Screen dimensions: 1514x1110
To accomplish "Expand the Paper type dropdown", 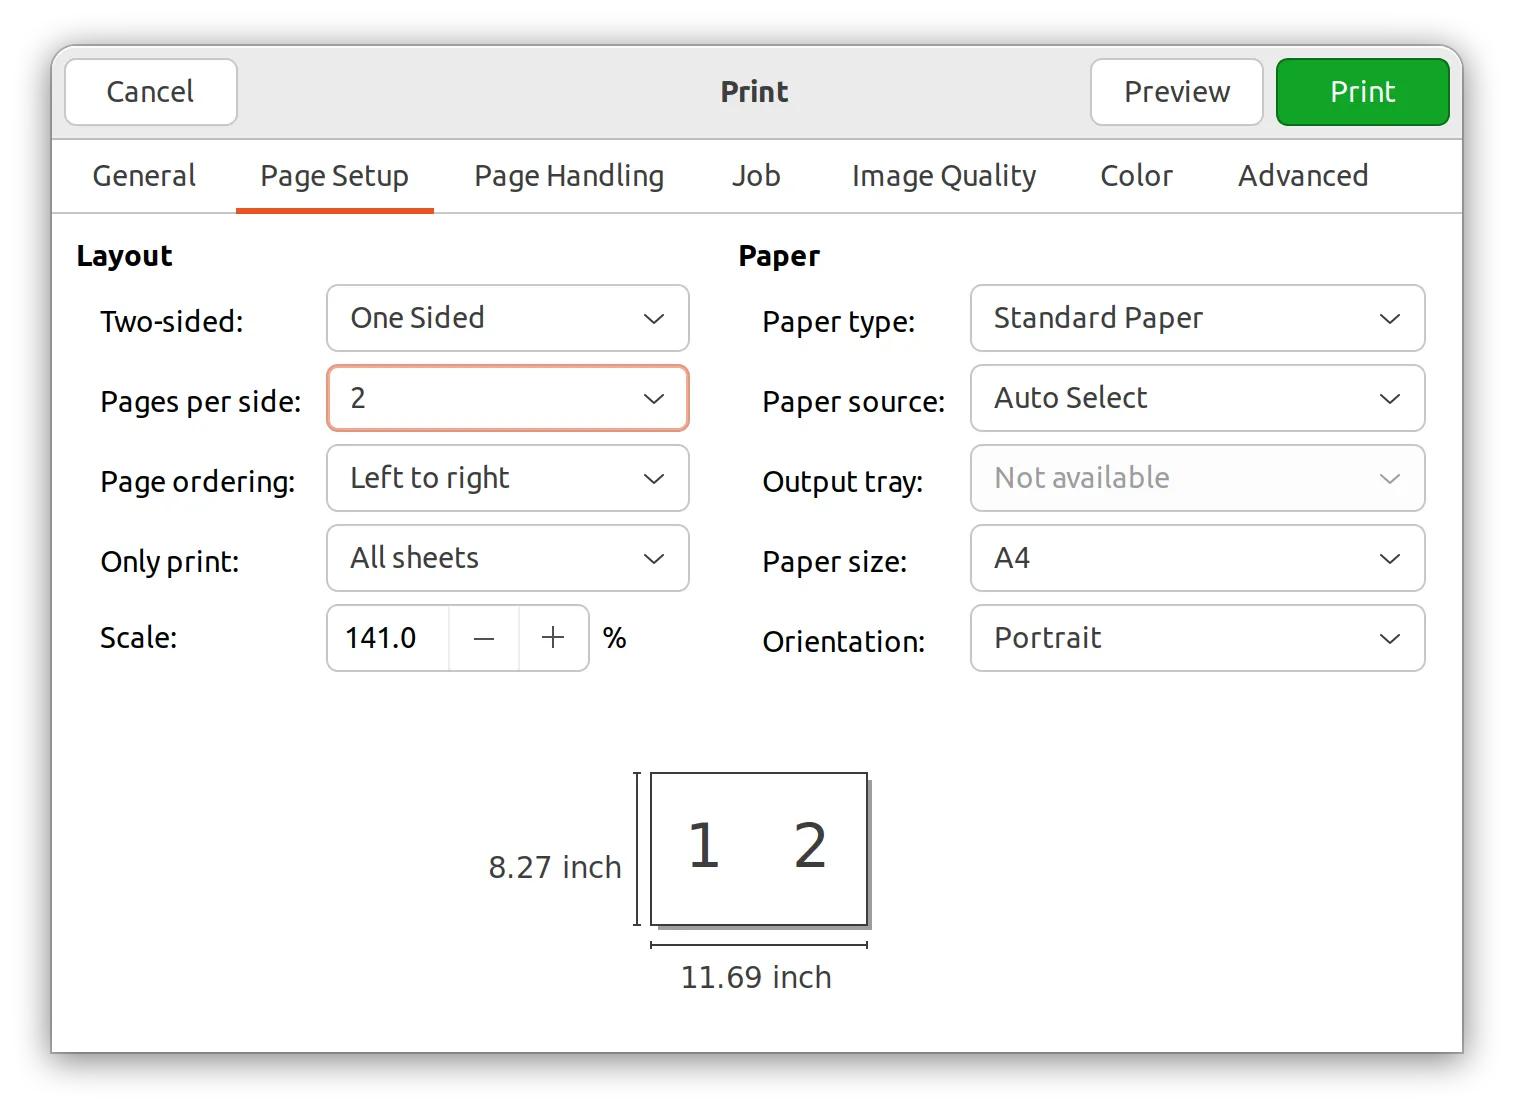I will [1197, 318].
